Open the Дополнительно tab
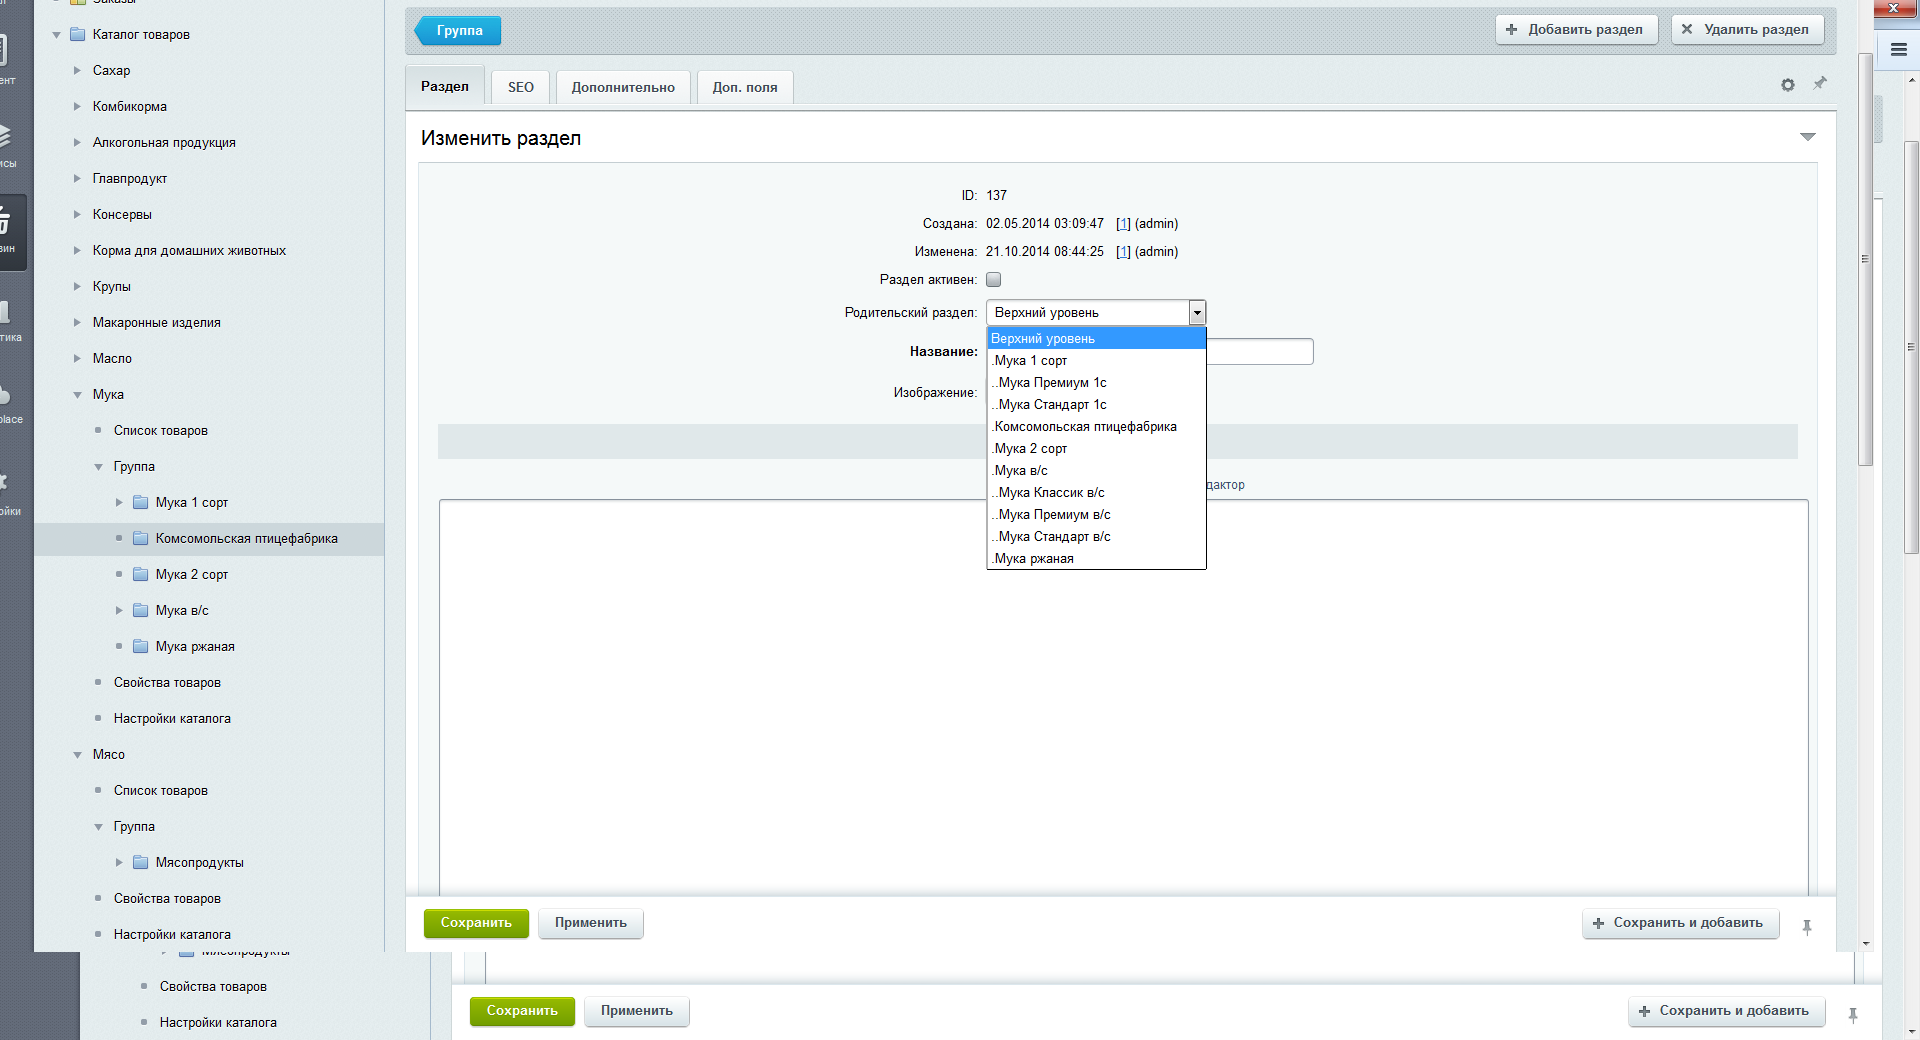The width and height of the screenshot is (1920, 1040). coord(622,87)
